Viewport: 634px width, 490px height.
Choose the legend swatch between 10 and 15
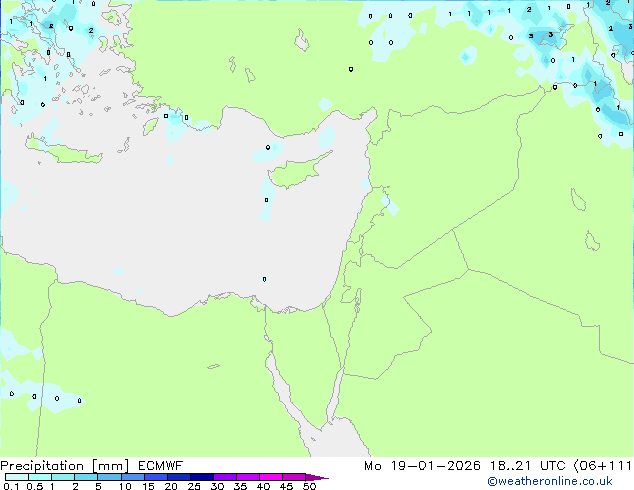coord(133,477)
